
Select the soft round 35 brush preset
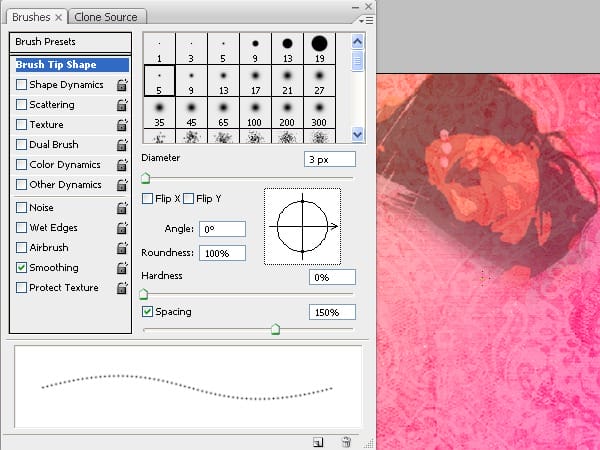tap(159, 113)
